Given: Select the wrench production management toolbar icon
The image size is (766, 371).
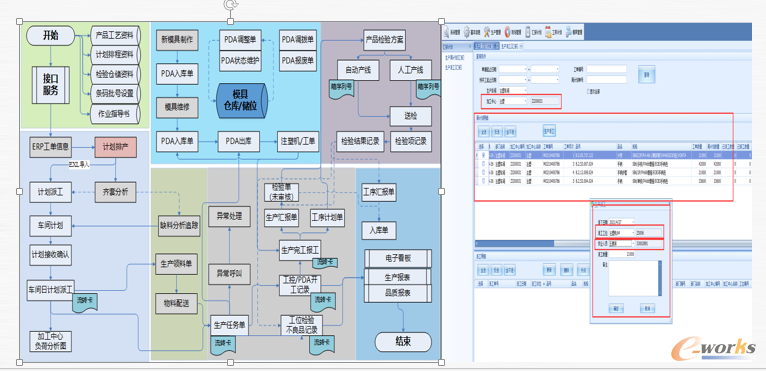Looking at the screenshot, I should pyautogui.click(x=487, y=32).
